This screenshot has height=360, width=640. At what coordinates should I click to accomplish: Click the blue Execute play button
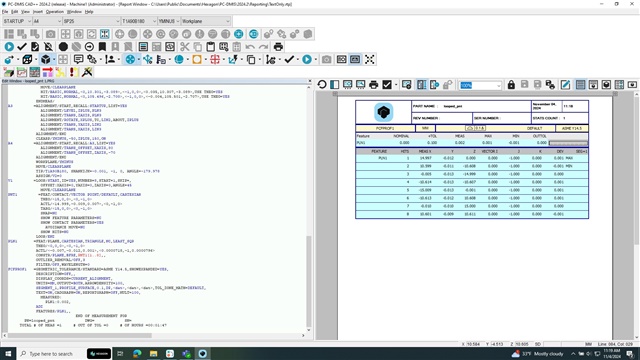(9, 47)
